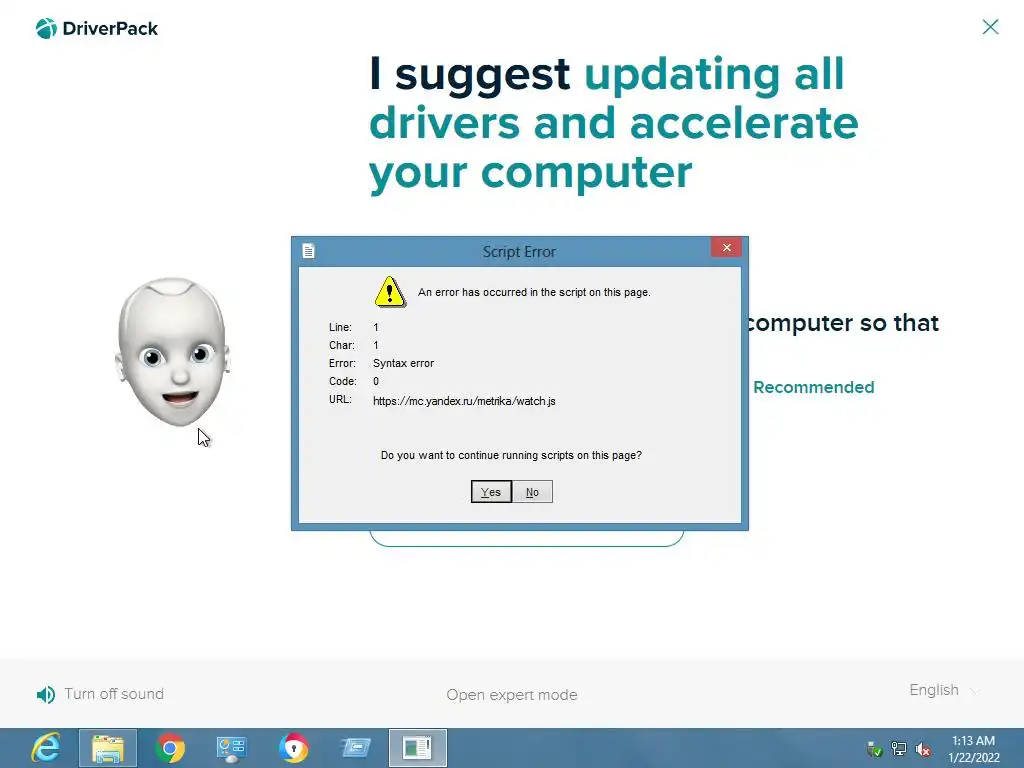Open File Explorer from the taskbar
The width and height of the screenshot is (1024, 768).
click(x=108, y=748)
